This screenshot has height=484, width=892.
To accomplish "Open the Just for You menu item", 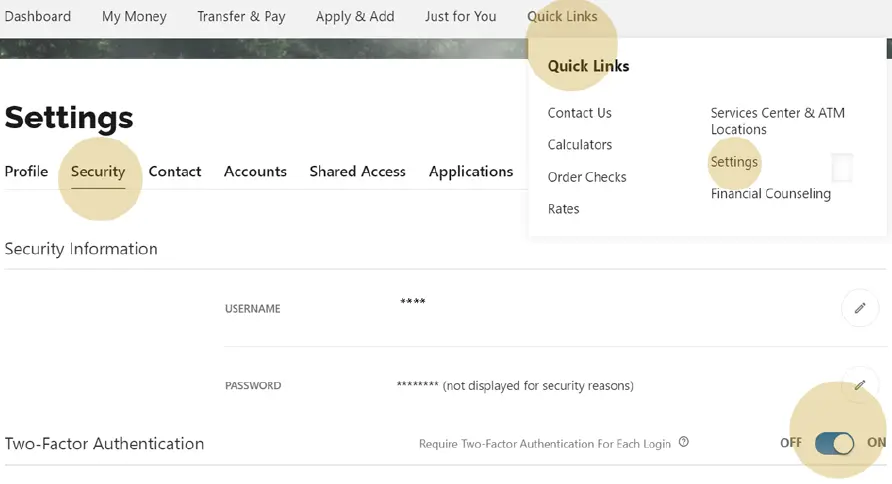I will [460, 16].
